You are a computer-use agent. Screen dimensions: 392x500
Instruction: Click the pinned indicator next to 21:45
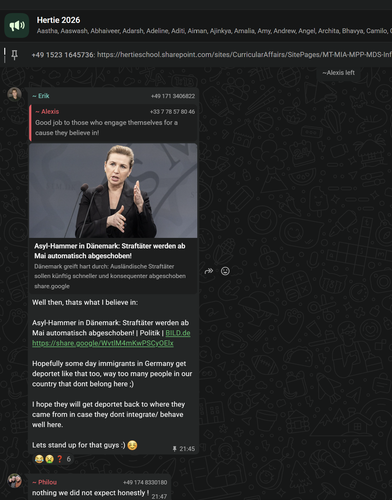point(174,449)
